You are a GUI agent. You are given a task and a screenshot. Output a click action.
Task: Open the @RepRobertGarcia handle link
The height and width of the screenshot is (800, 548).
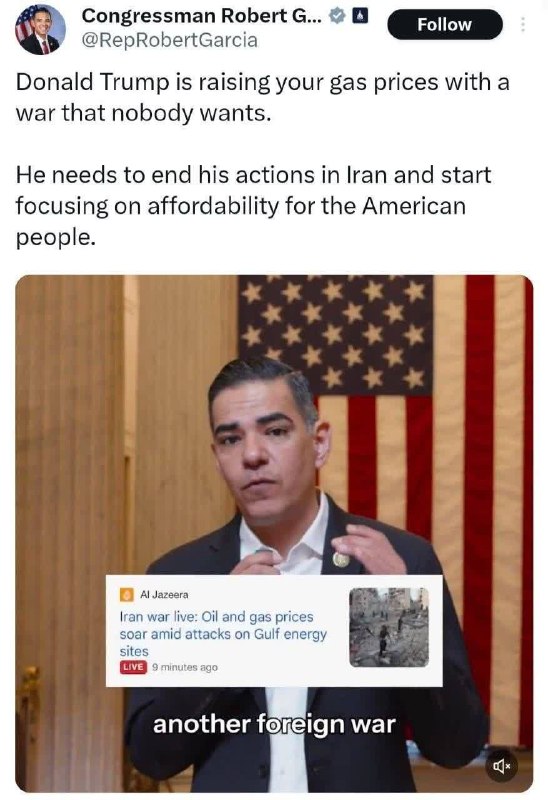point(169,40)
